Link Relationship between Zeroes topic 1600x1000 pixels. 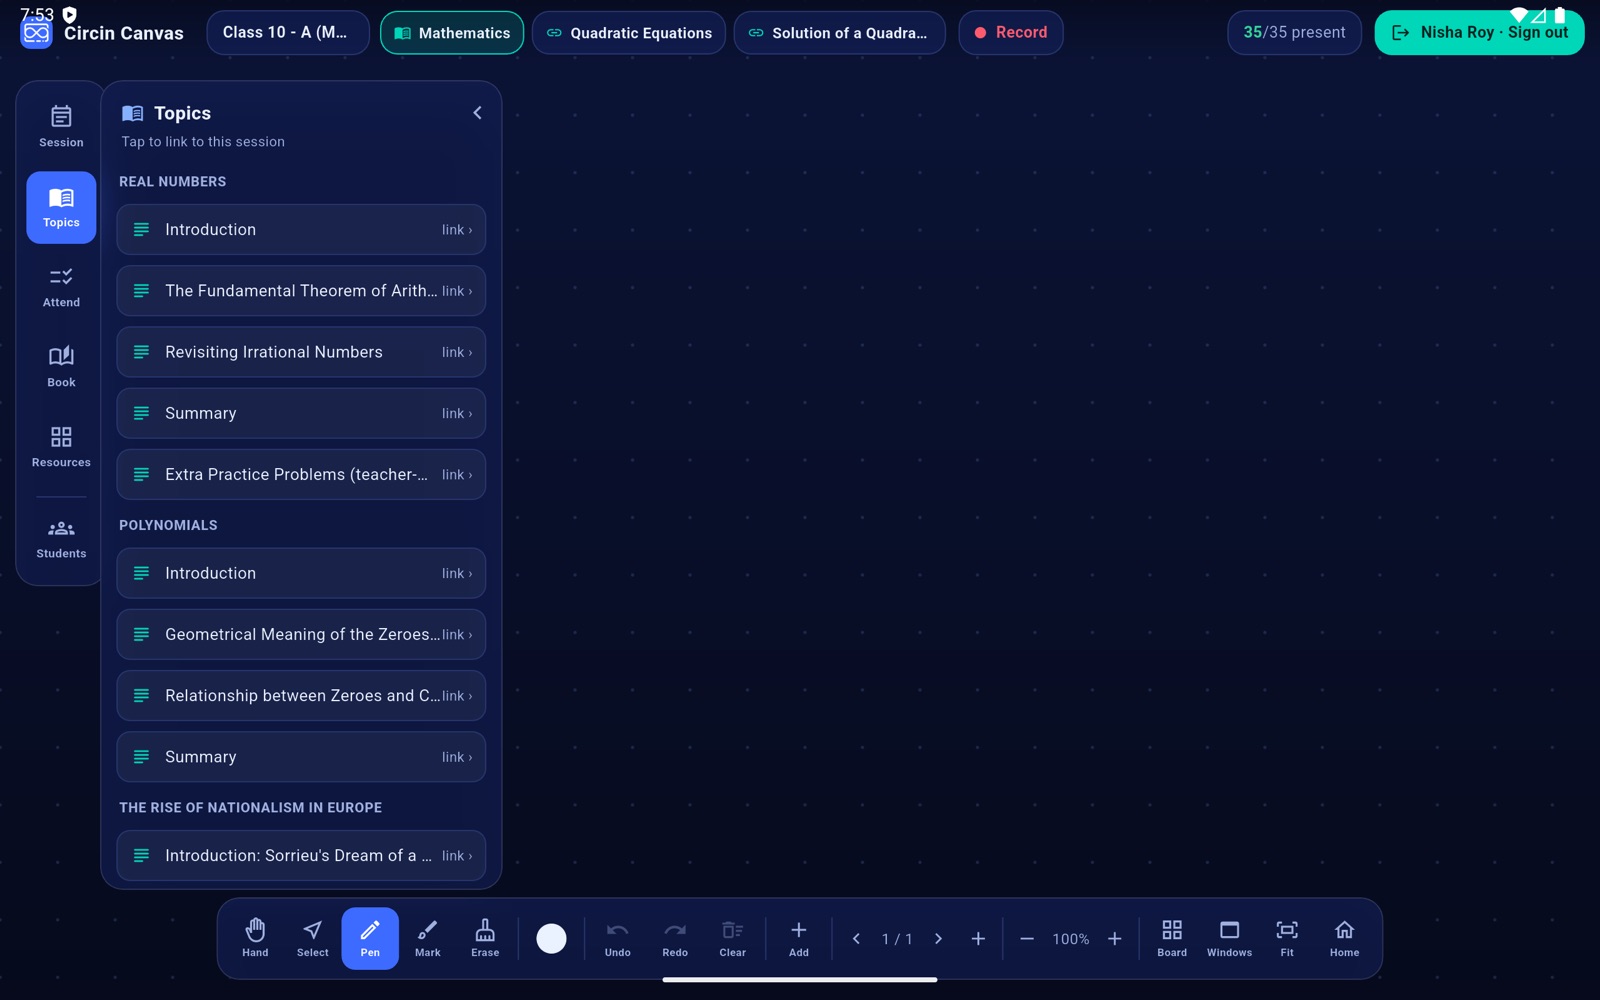pos(301,695)
